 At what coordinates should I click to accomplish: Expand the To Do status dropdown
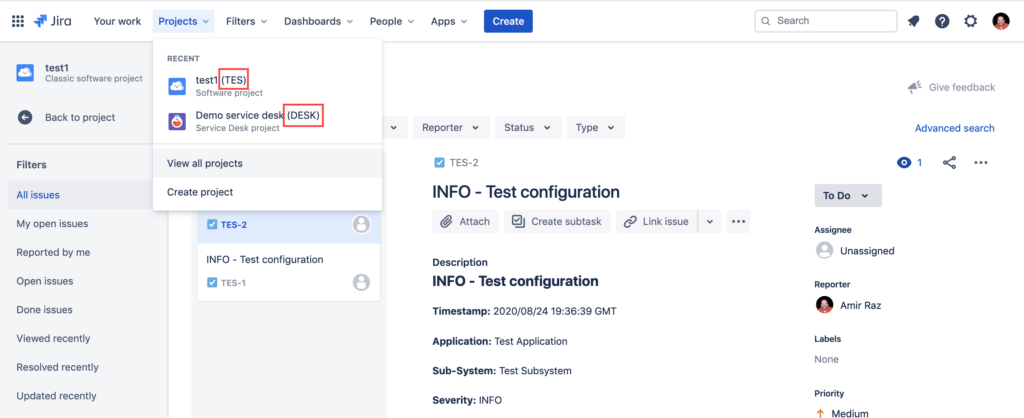(x=848, y=195)
